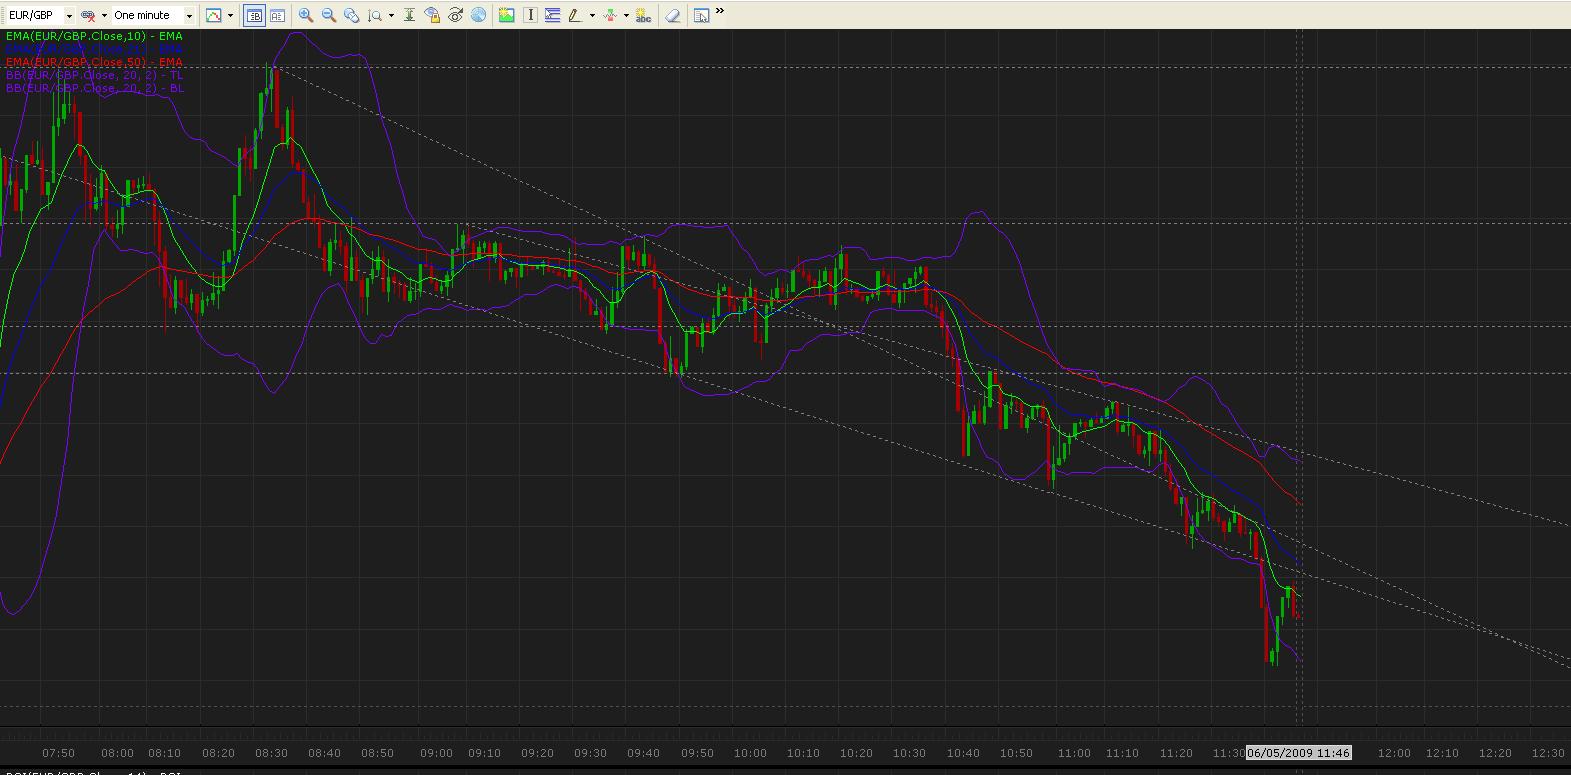Image resolution: width=1571 pixels, height=775 pixels.
Task: Click the text label abc tool
Action: tap(643, 15)
